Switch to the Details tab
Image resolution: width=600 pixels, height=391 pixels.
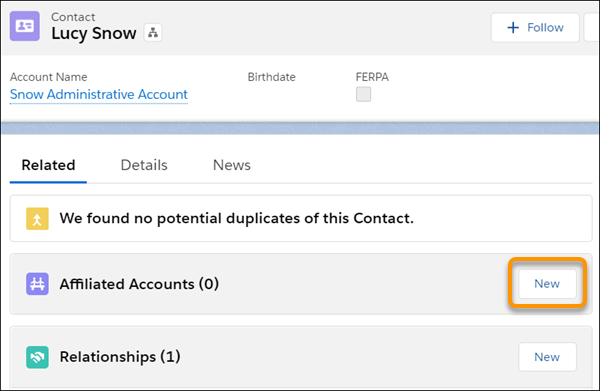click(x=144, y=165)
